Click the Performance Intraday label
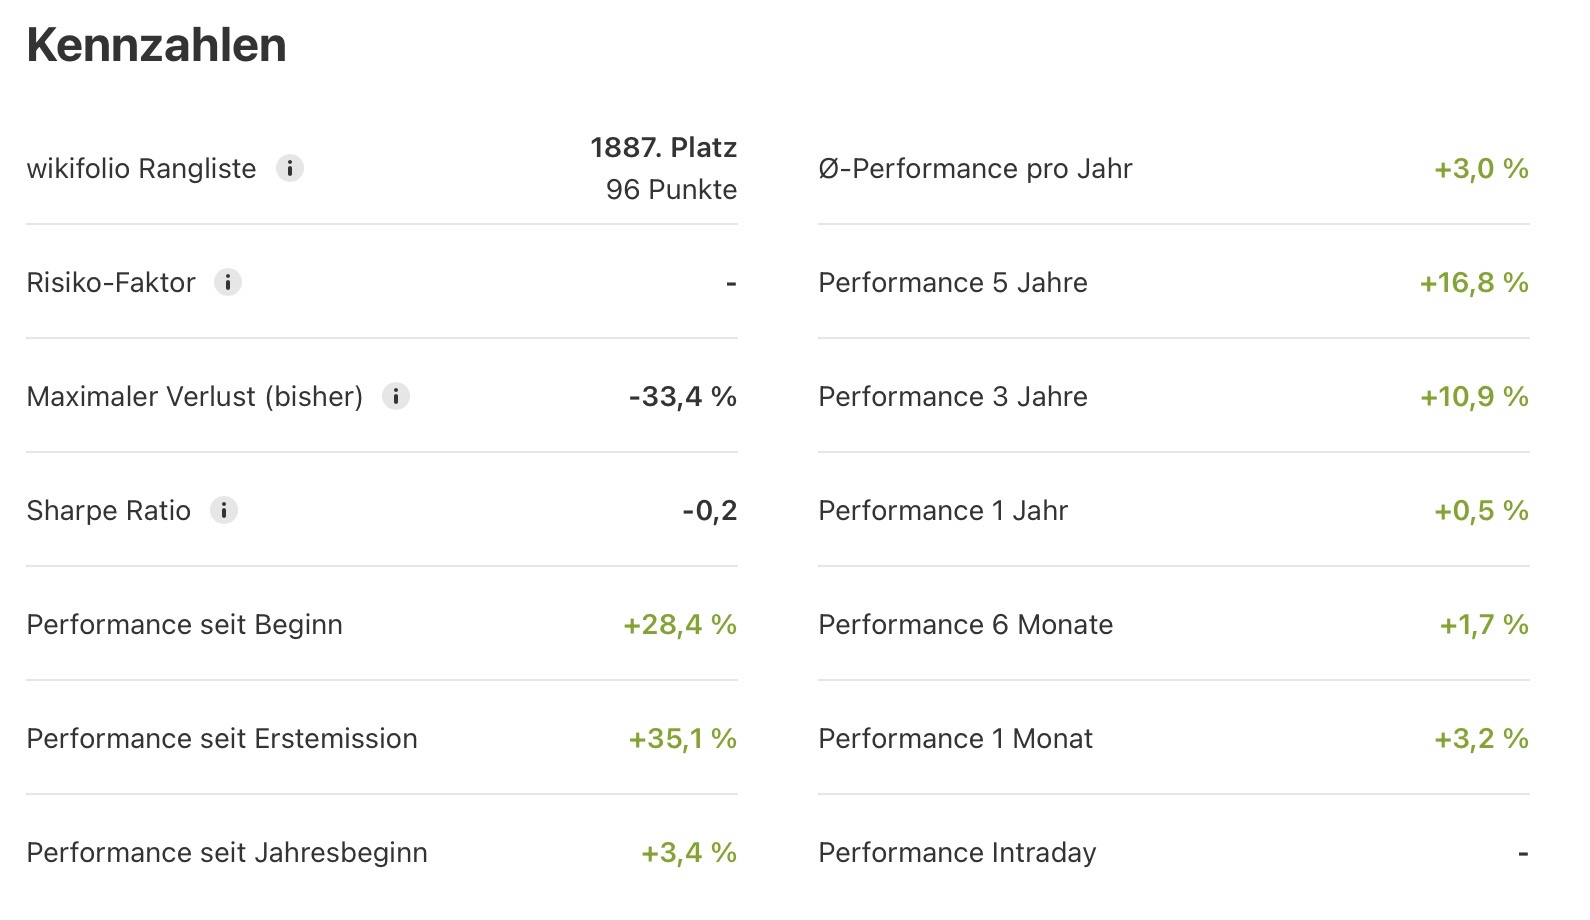 coord(957,852)
